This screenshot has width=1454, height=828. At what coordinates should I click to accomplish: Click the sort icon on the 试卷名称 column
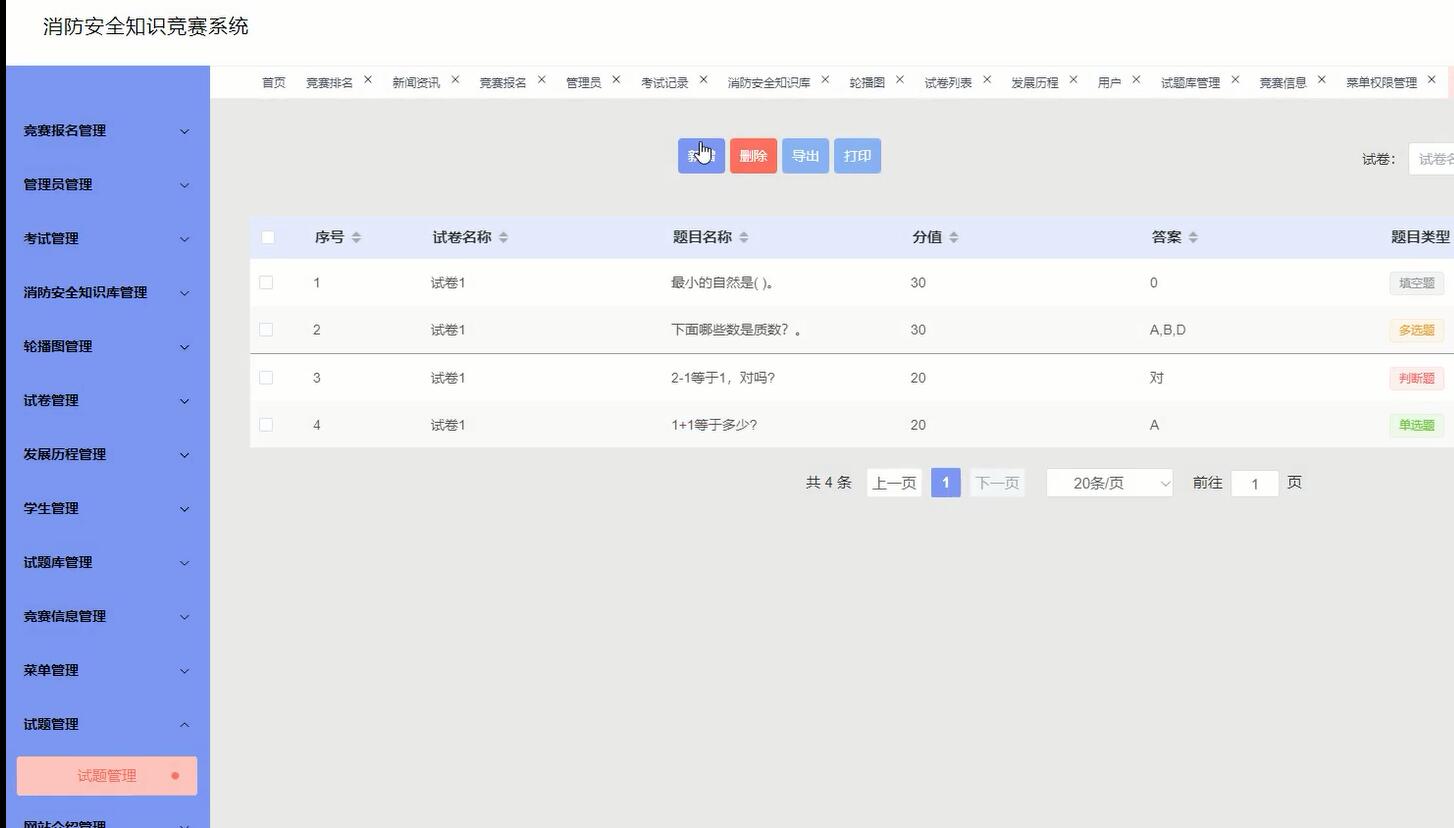(504, 237)
